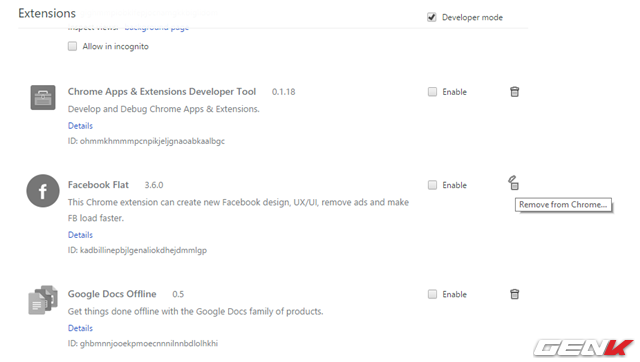
Task: Click the GENK watermark logo
Action: (x=584, y=348)
